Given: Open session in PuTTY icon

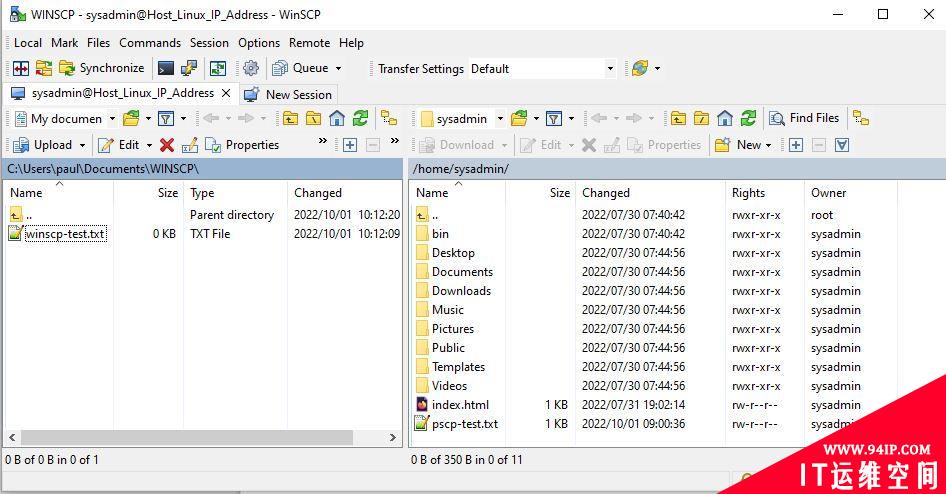Looking at the screenshot, I should coord(189,68).
